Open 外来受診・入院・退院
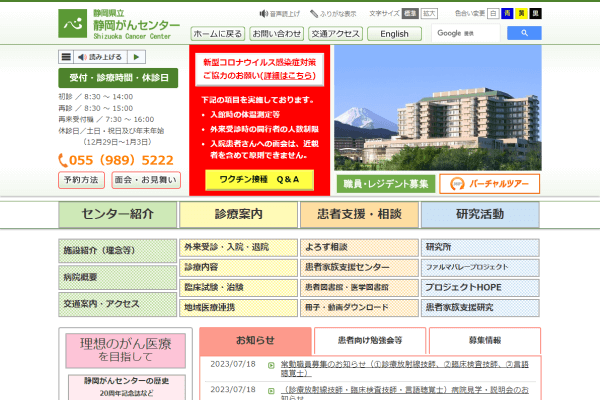The height and width of the screenshot is (400, 600). pos(238,248)
